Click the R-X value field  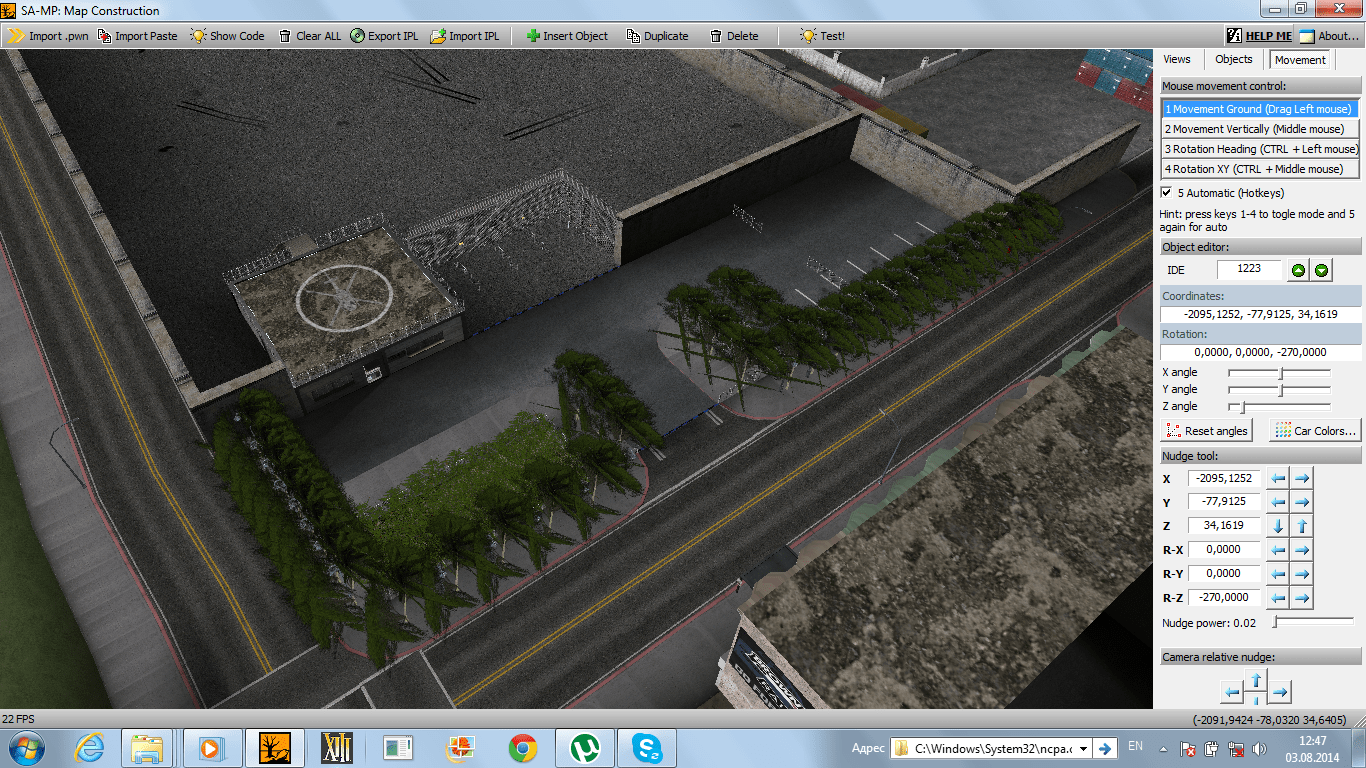click(x=1225, y=550)
